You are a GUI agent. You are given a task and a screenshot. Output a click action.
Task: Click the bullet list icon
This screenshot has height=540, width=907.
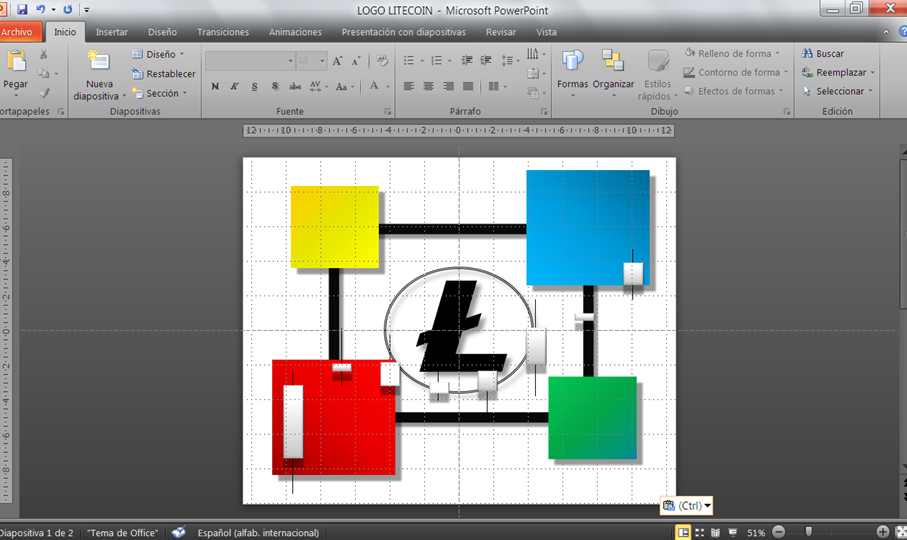click(408, 60)
